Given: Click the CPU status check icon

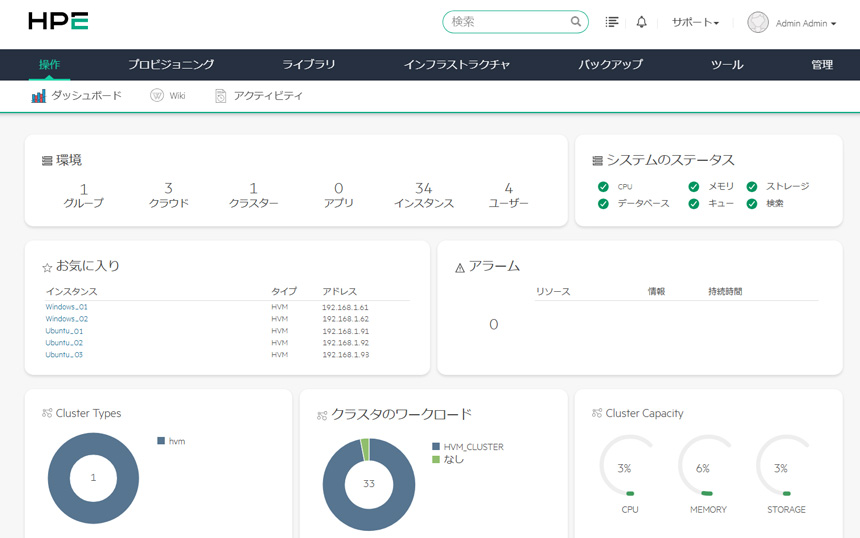Looking at the screenshot, I should 603,186.
